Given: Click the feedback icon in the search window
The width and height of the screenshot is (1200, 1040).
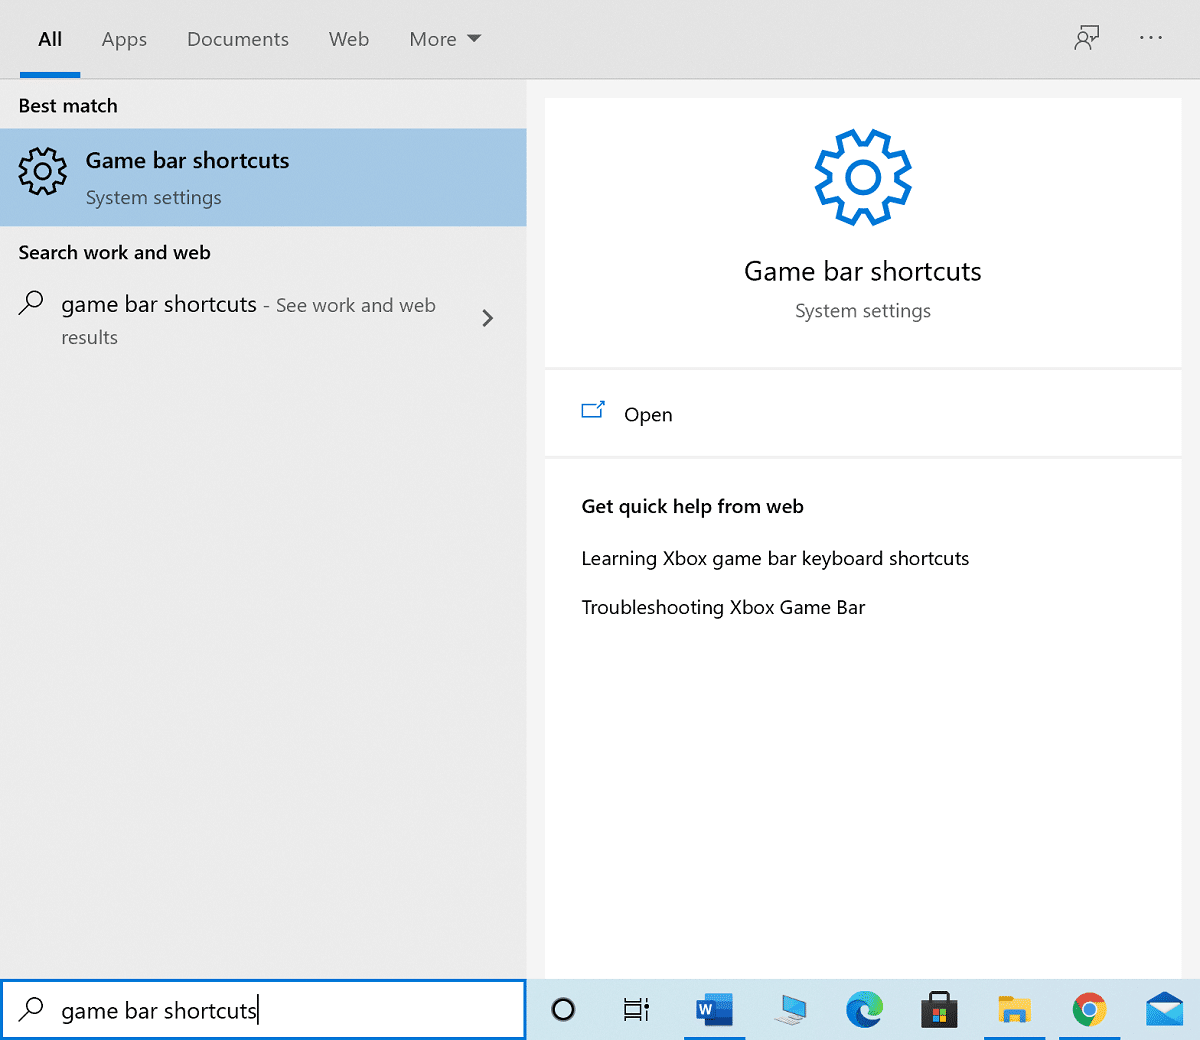Looking at the screenshot, I should [1087, 38].
